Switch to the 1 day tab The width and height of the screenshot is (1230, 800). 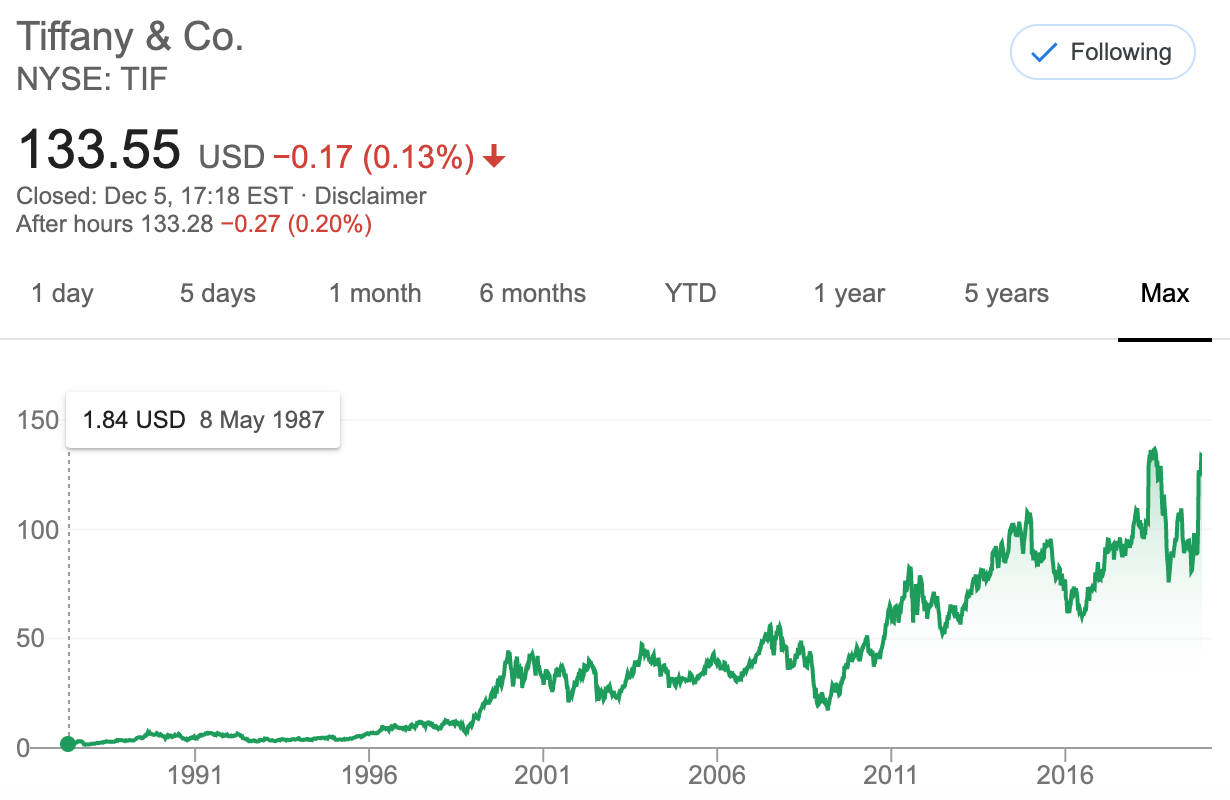click(62, 294)
